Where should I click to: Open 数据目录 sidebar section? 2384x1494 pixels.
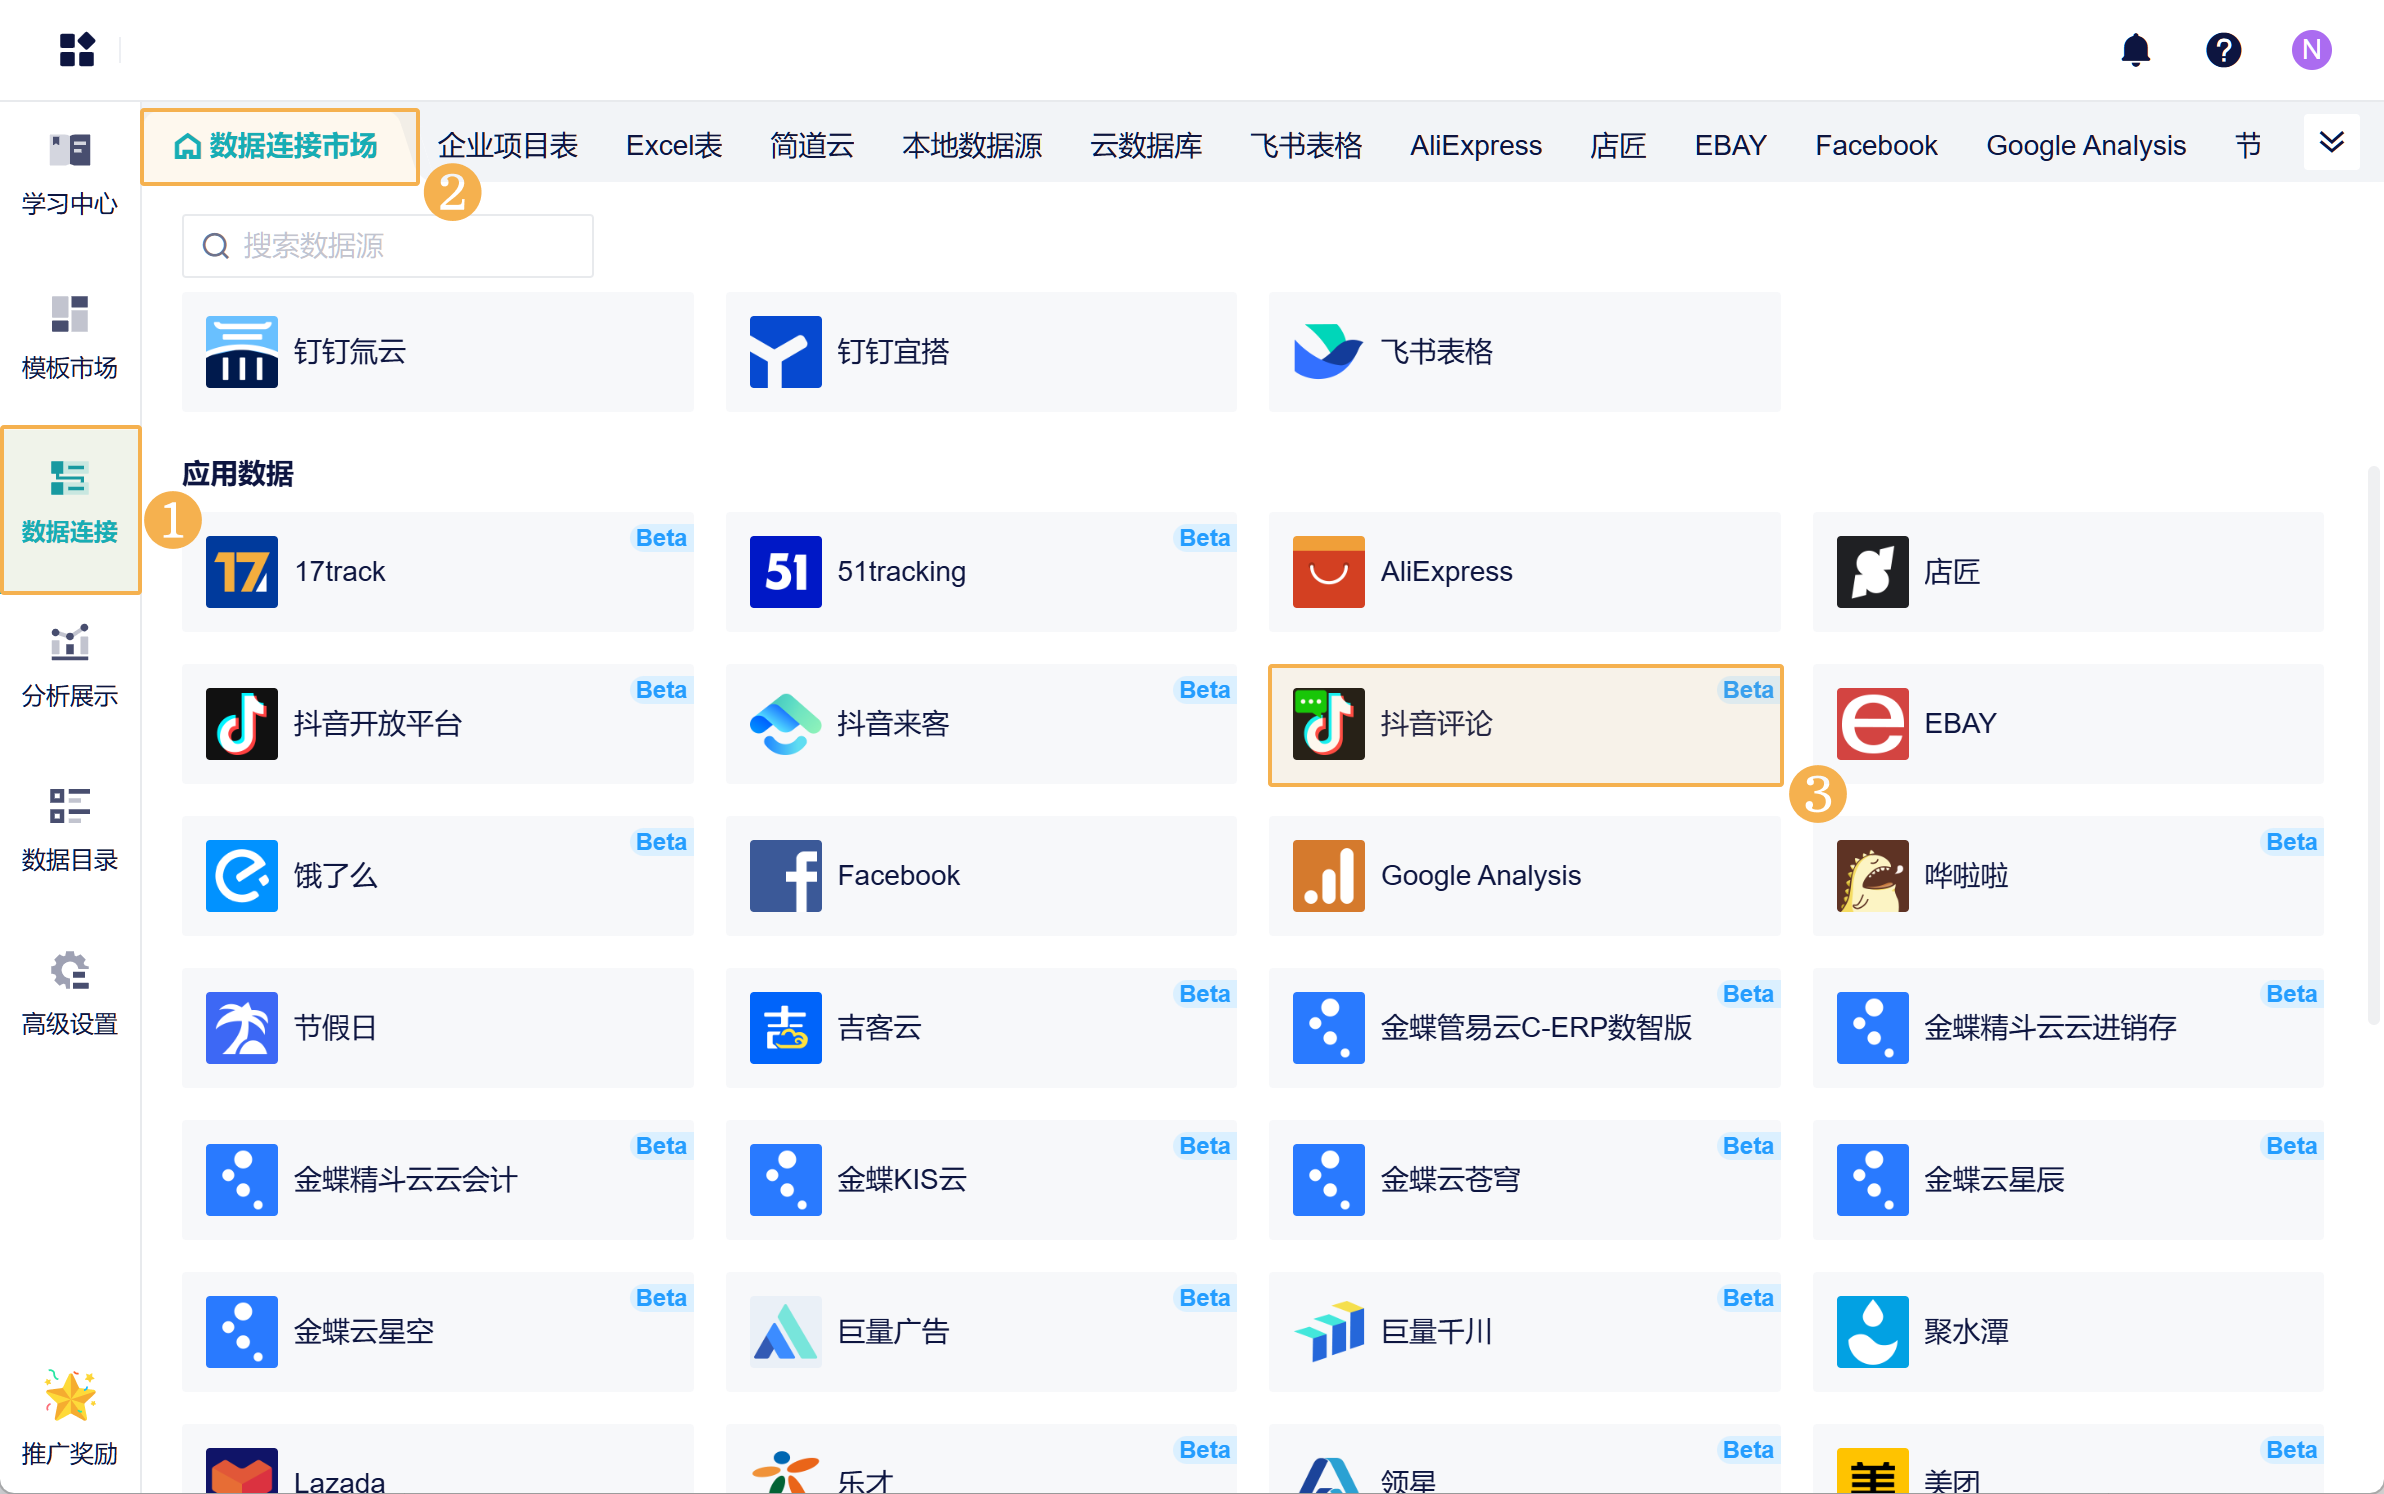coord(70,830)
